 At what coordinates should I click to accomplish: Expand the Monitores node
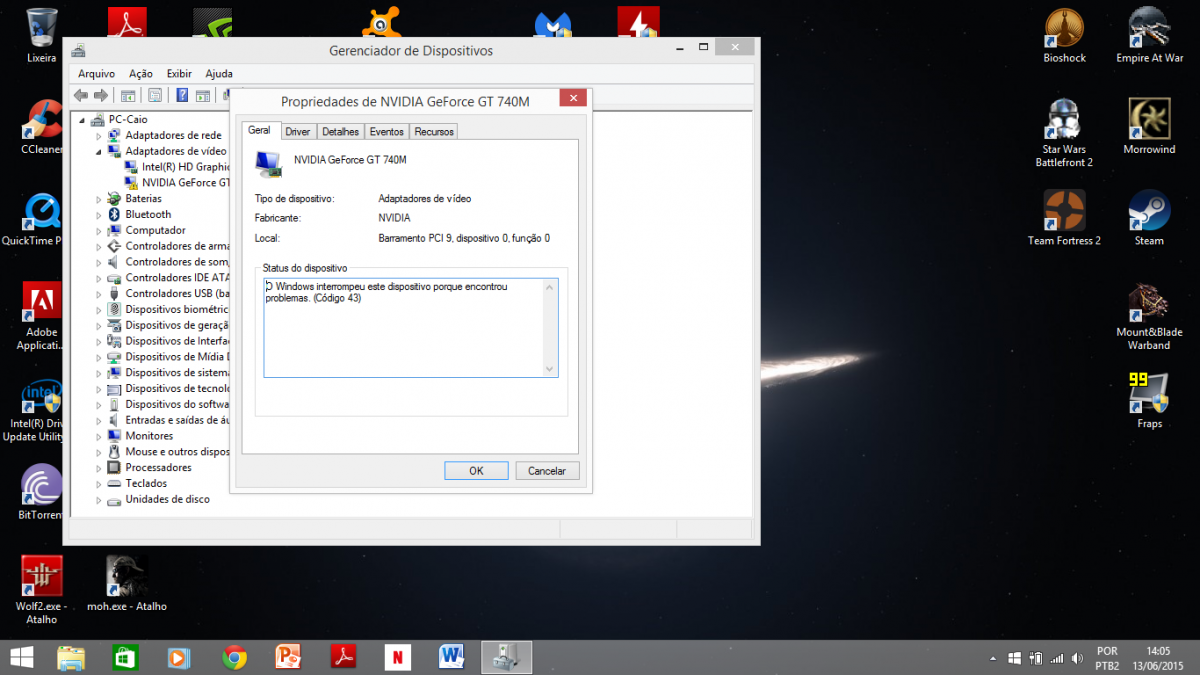click(x=99, y=436)
